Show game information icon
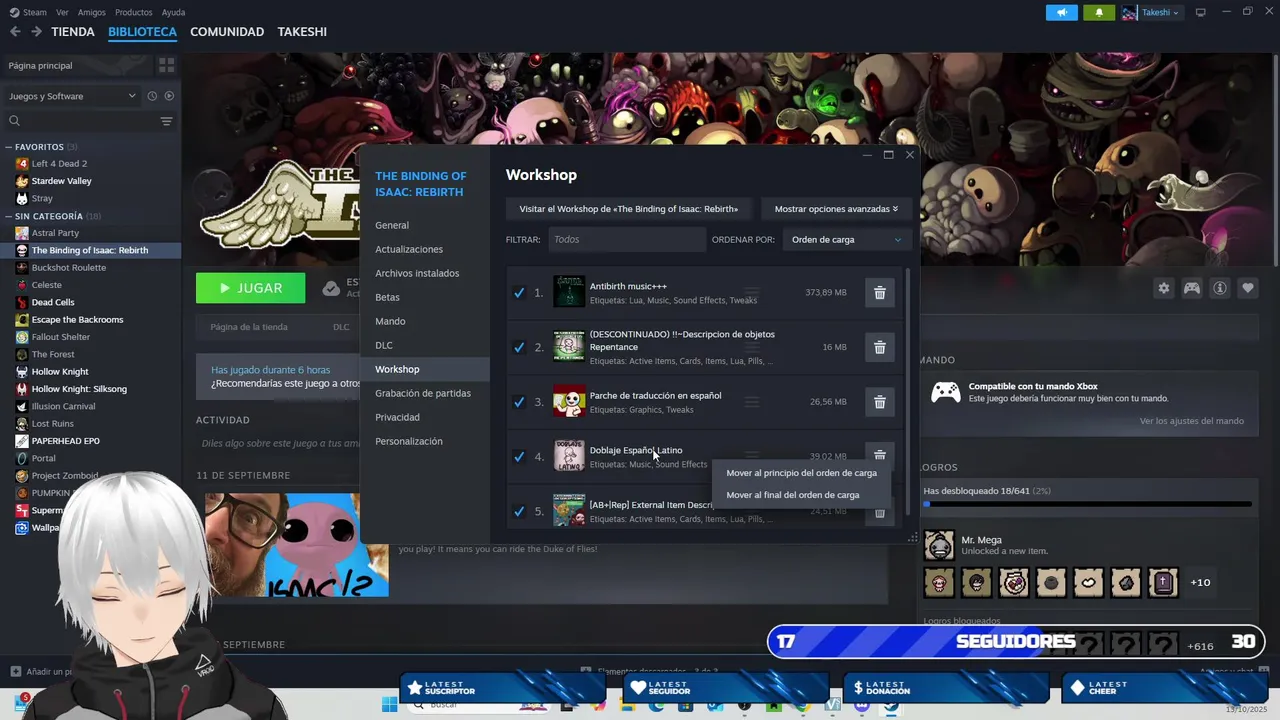 (1220, 288)
